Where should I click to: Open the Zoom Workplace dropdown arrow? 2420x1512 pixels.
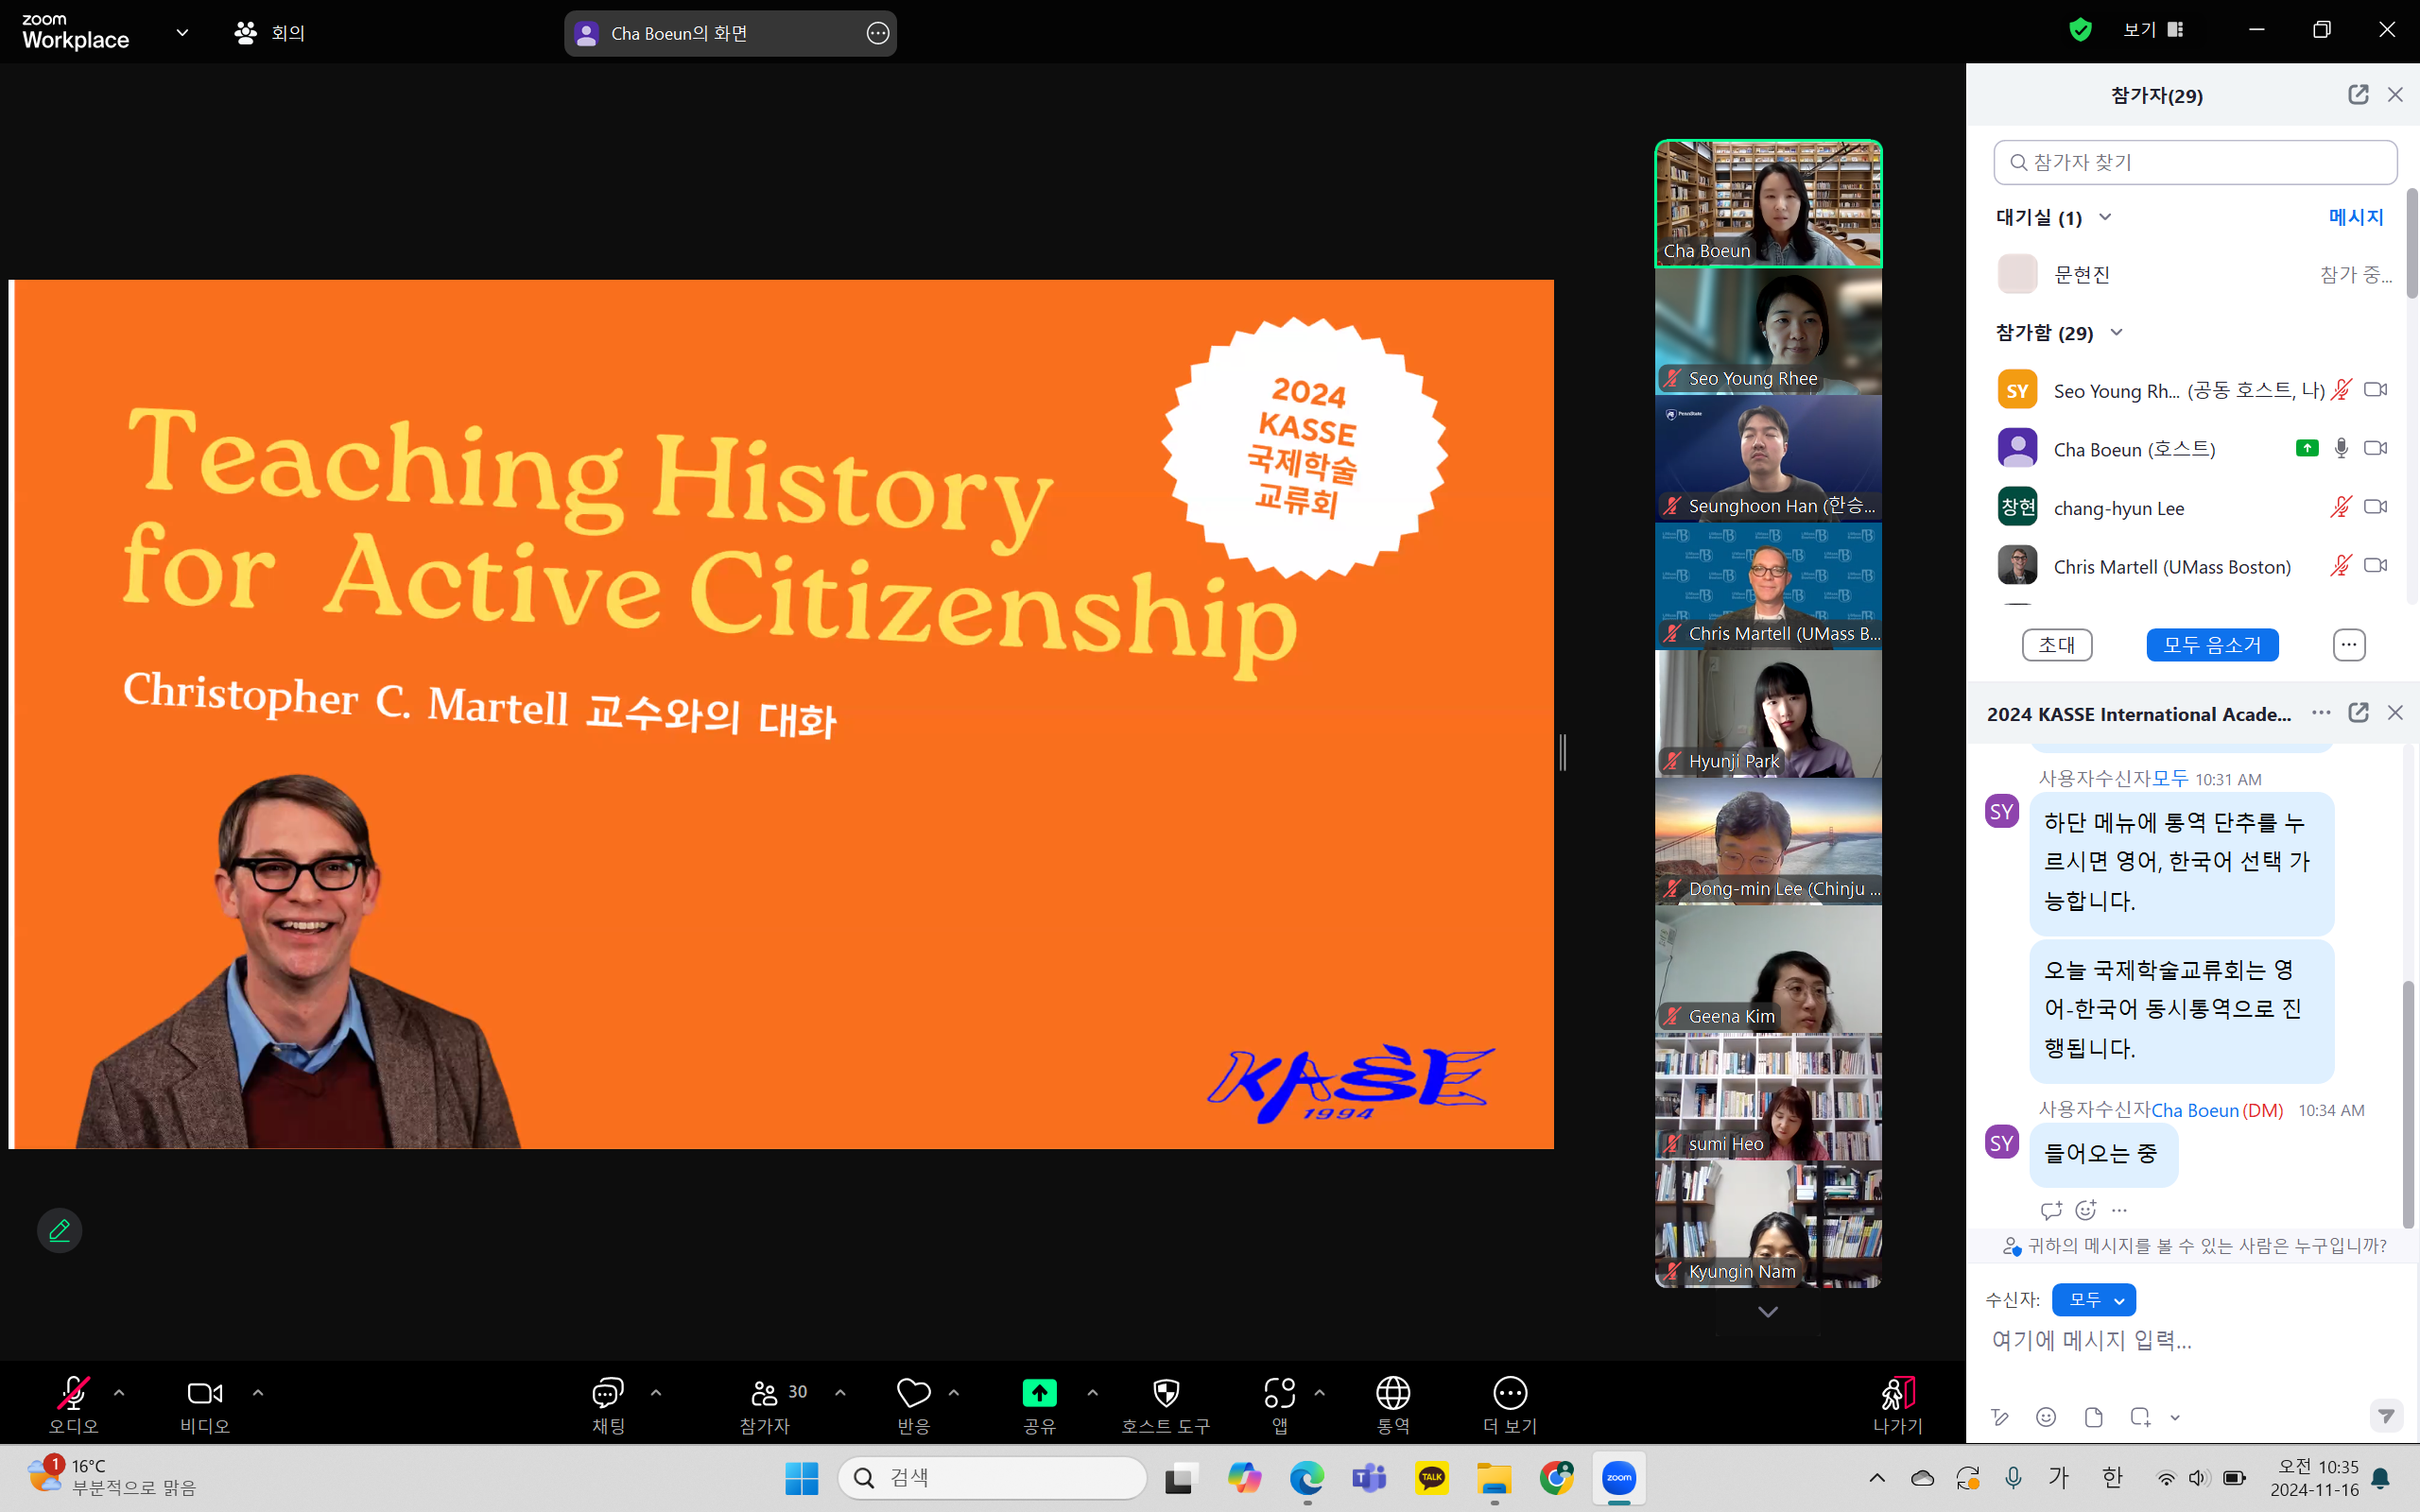[x=182, y=33]
